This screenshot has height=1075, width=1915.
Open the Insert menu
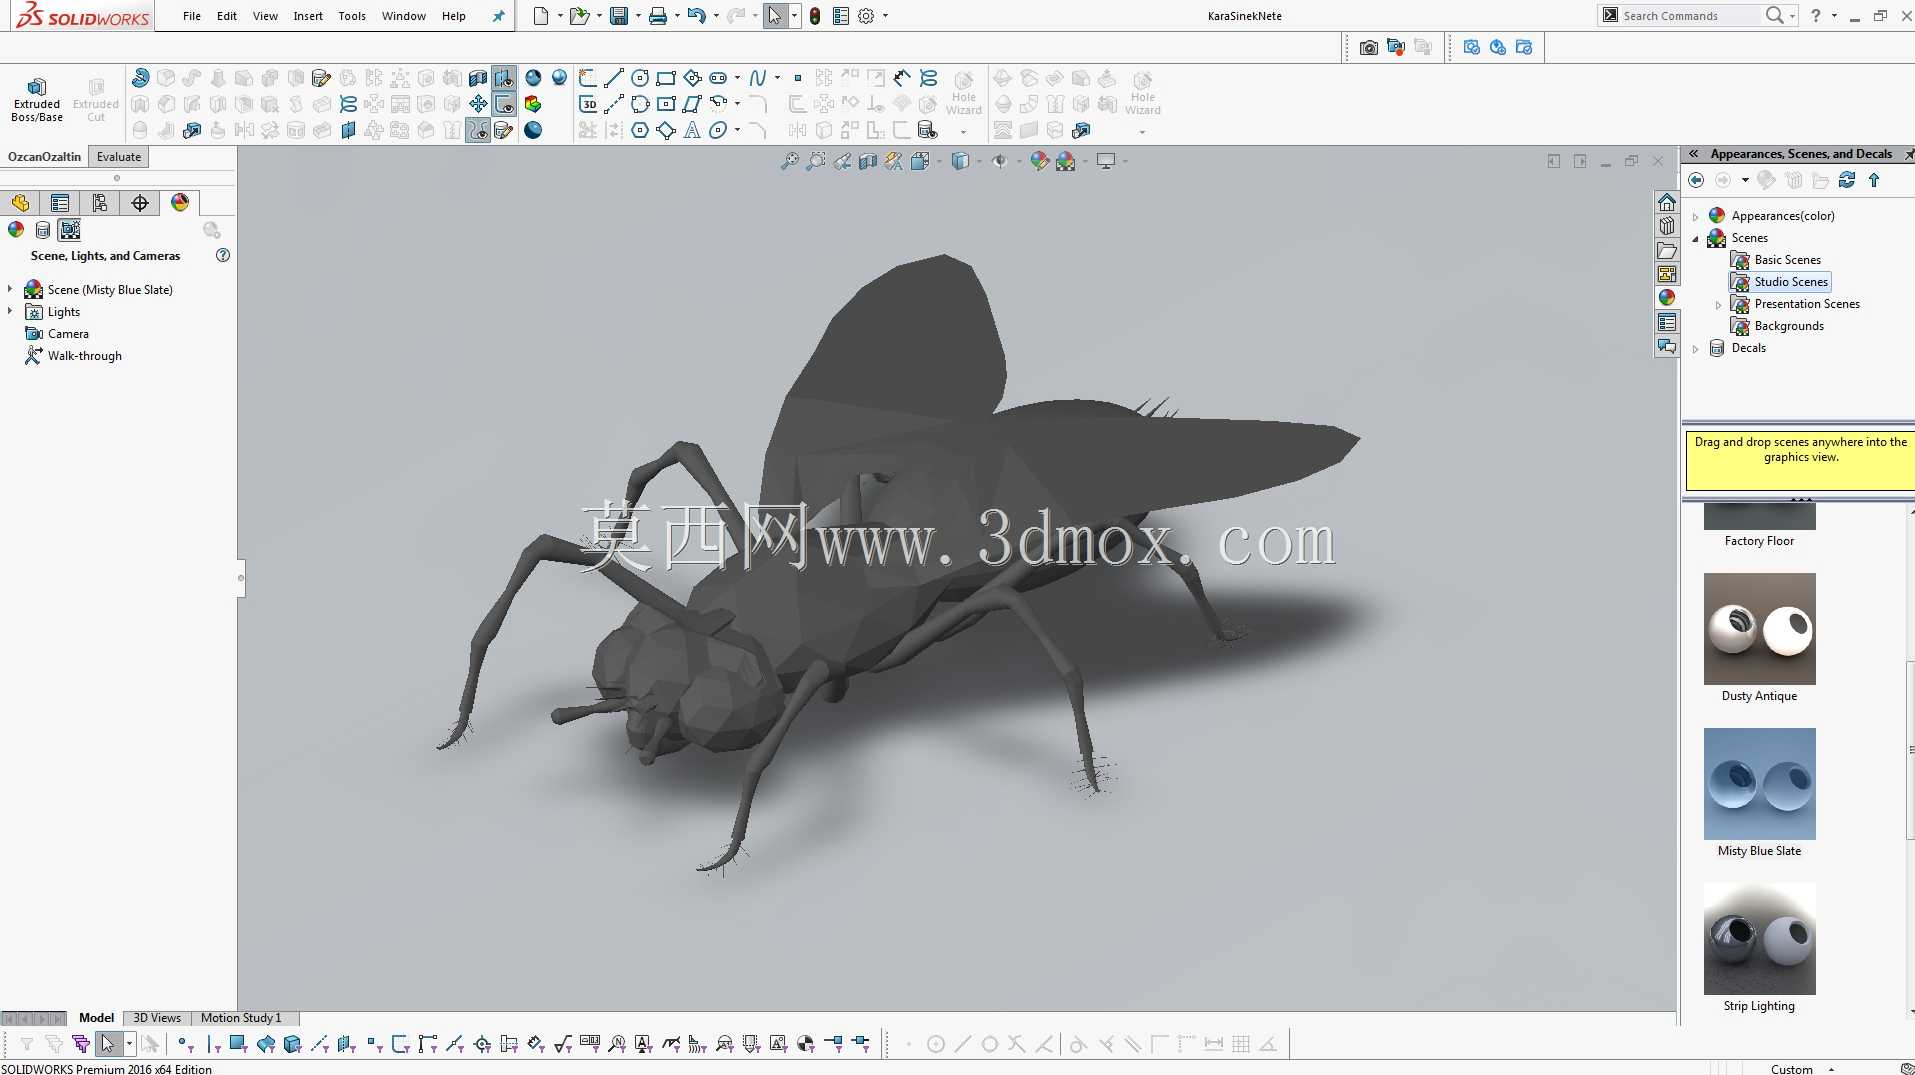(x=308, y=16)
